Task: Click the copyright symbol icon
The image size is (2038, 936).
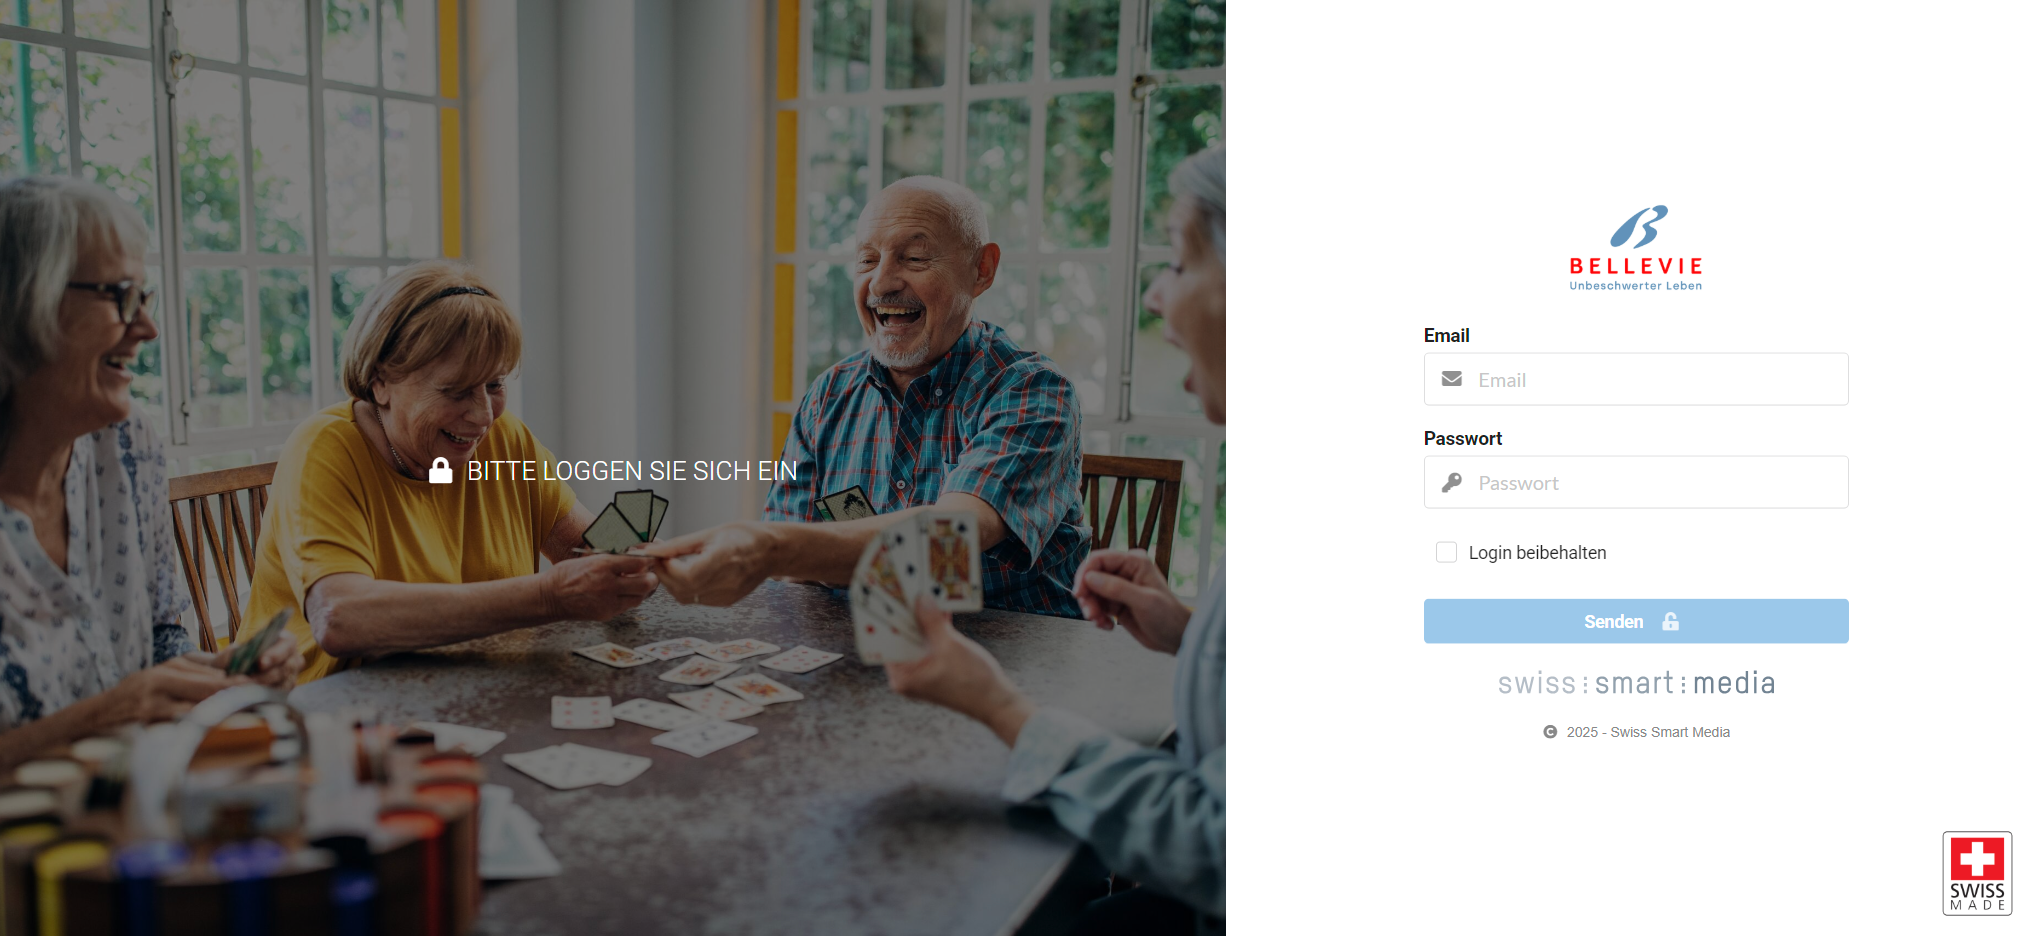Action: [x=1550, y=732]
